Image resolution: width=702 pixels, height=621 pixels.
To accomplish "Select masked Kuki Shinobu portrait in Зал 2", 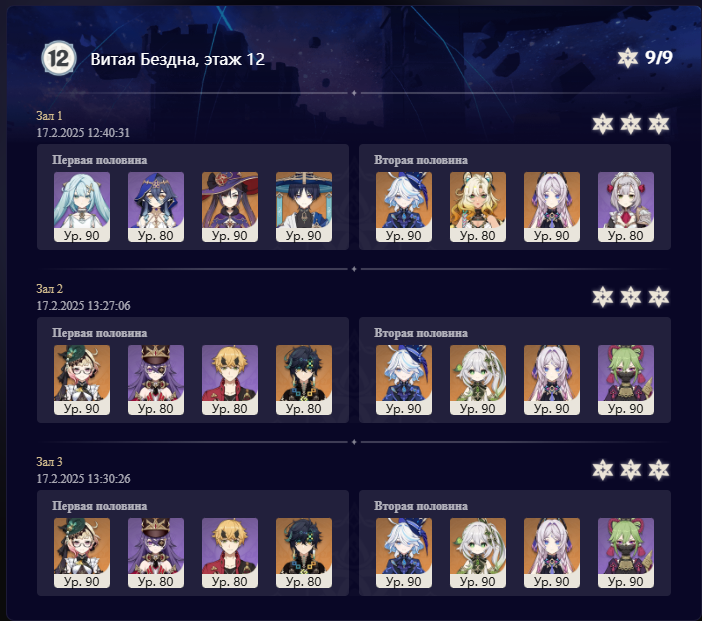I will (x=626, y=380).
